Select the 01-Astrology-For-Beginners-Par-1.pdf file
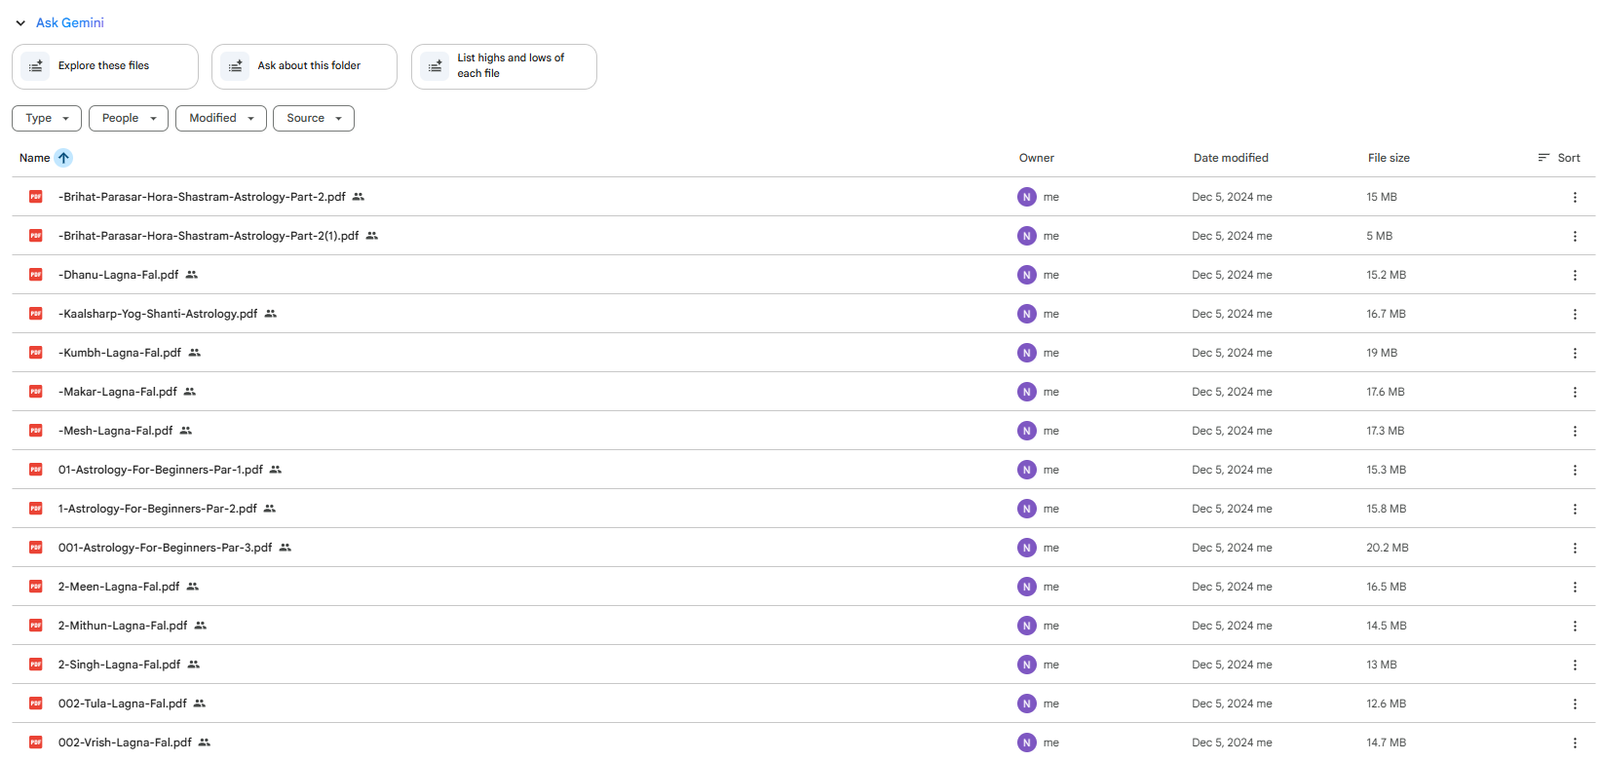 coord(160,470)
